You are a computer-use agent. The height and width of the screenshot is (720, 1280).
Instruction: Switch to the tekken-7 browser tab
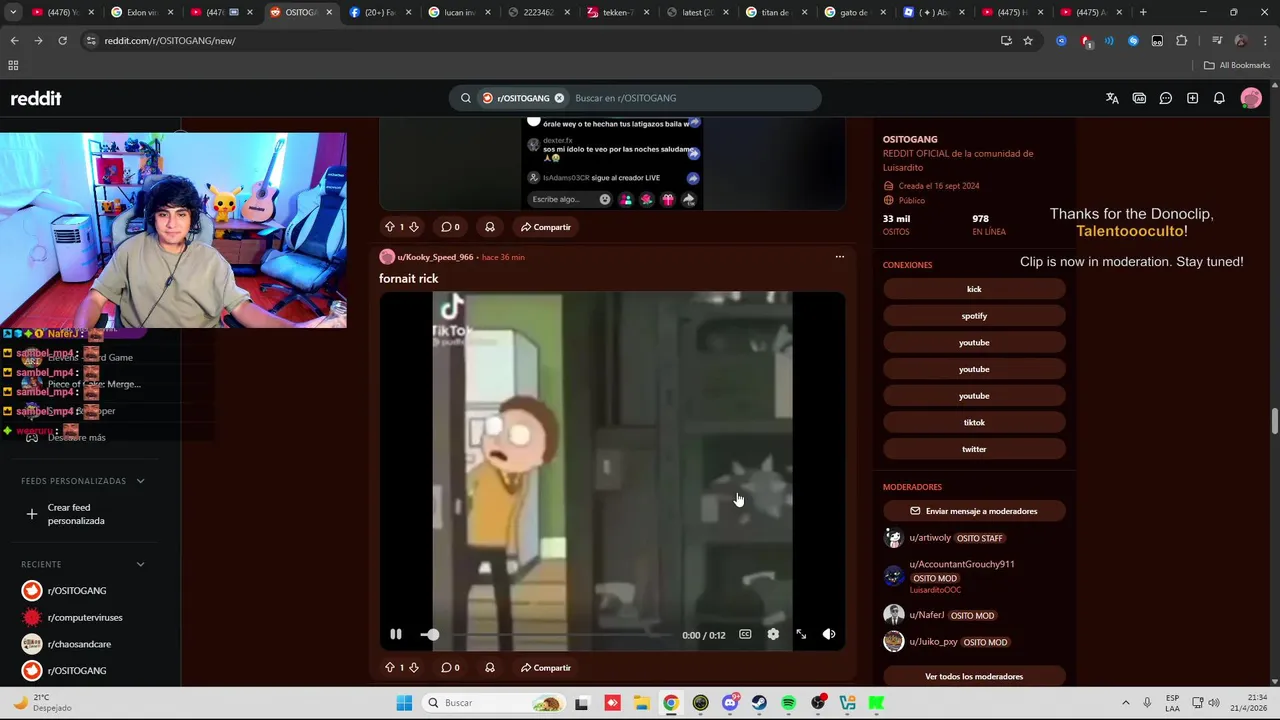pyautogui.click(x=621, y=12)
